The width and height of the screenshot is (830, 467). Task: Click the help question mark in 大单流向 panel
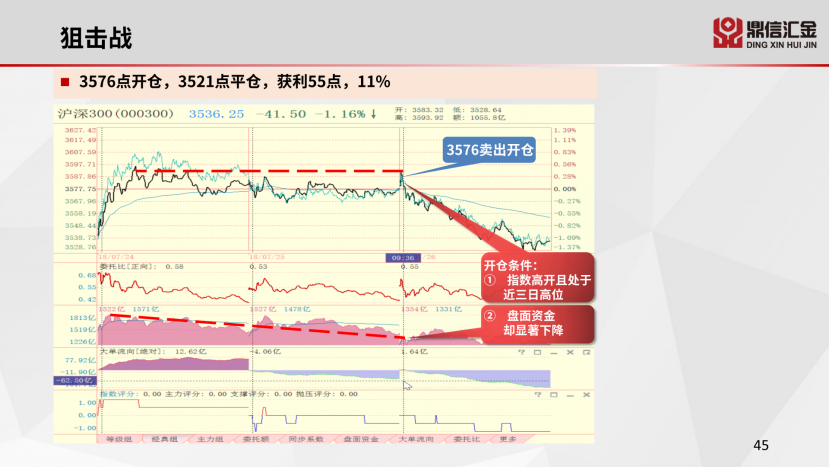pos(522,352)
